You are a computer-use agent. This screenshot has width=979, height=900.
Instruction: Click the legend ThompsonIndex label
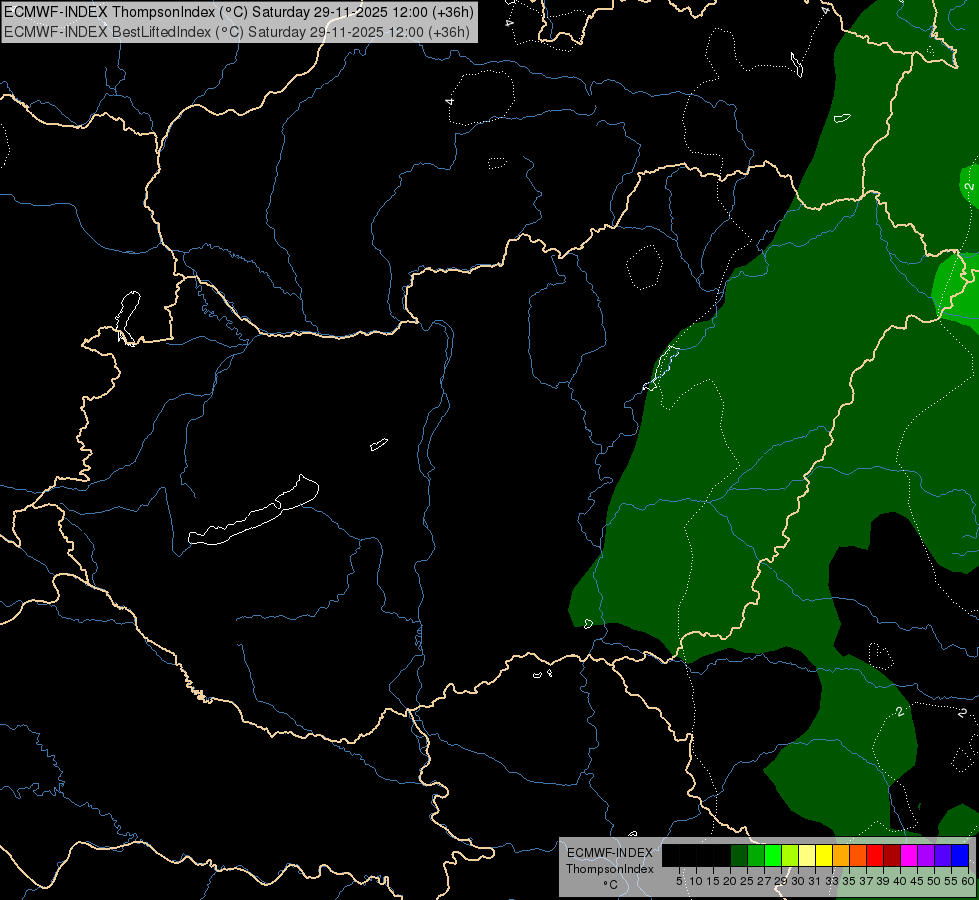[x=609, y=869]
